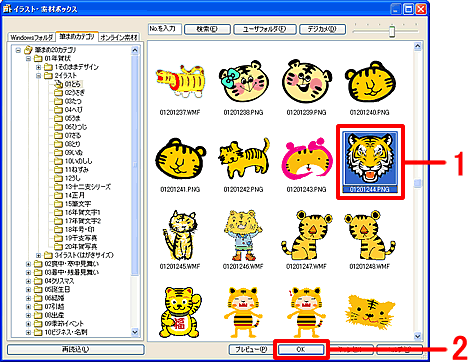
Task: Open the 18年号・印 category
Action: (x=80, y=230)
